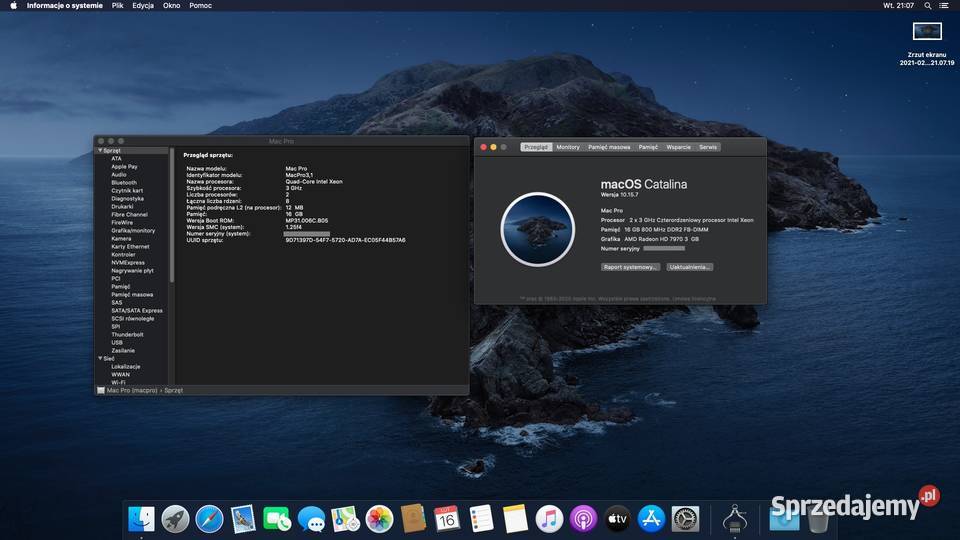Image resolution: width=960 pixels, height=540 pixels.
Task: Open Photos from the Dock
Action: pos(379,519)
